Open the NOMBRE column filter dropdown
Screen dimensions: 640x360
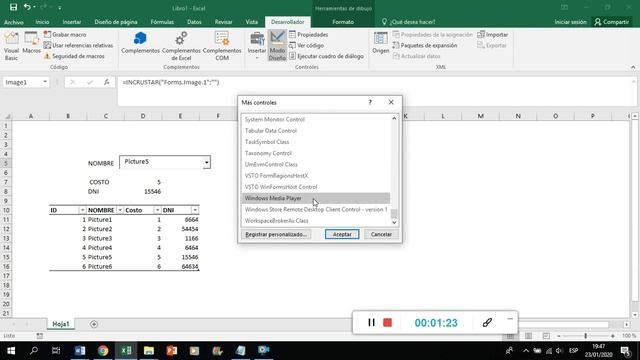[x=120, y=210]
